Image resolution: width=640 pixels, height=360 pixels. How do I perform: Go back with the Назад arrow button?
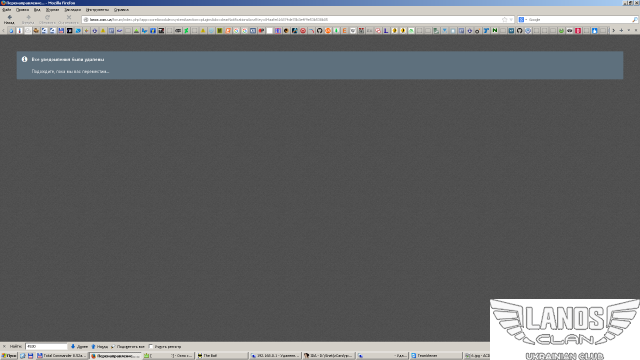coord(9,19)
